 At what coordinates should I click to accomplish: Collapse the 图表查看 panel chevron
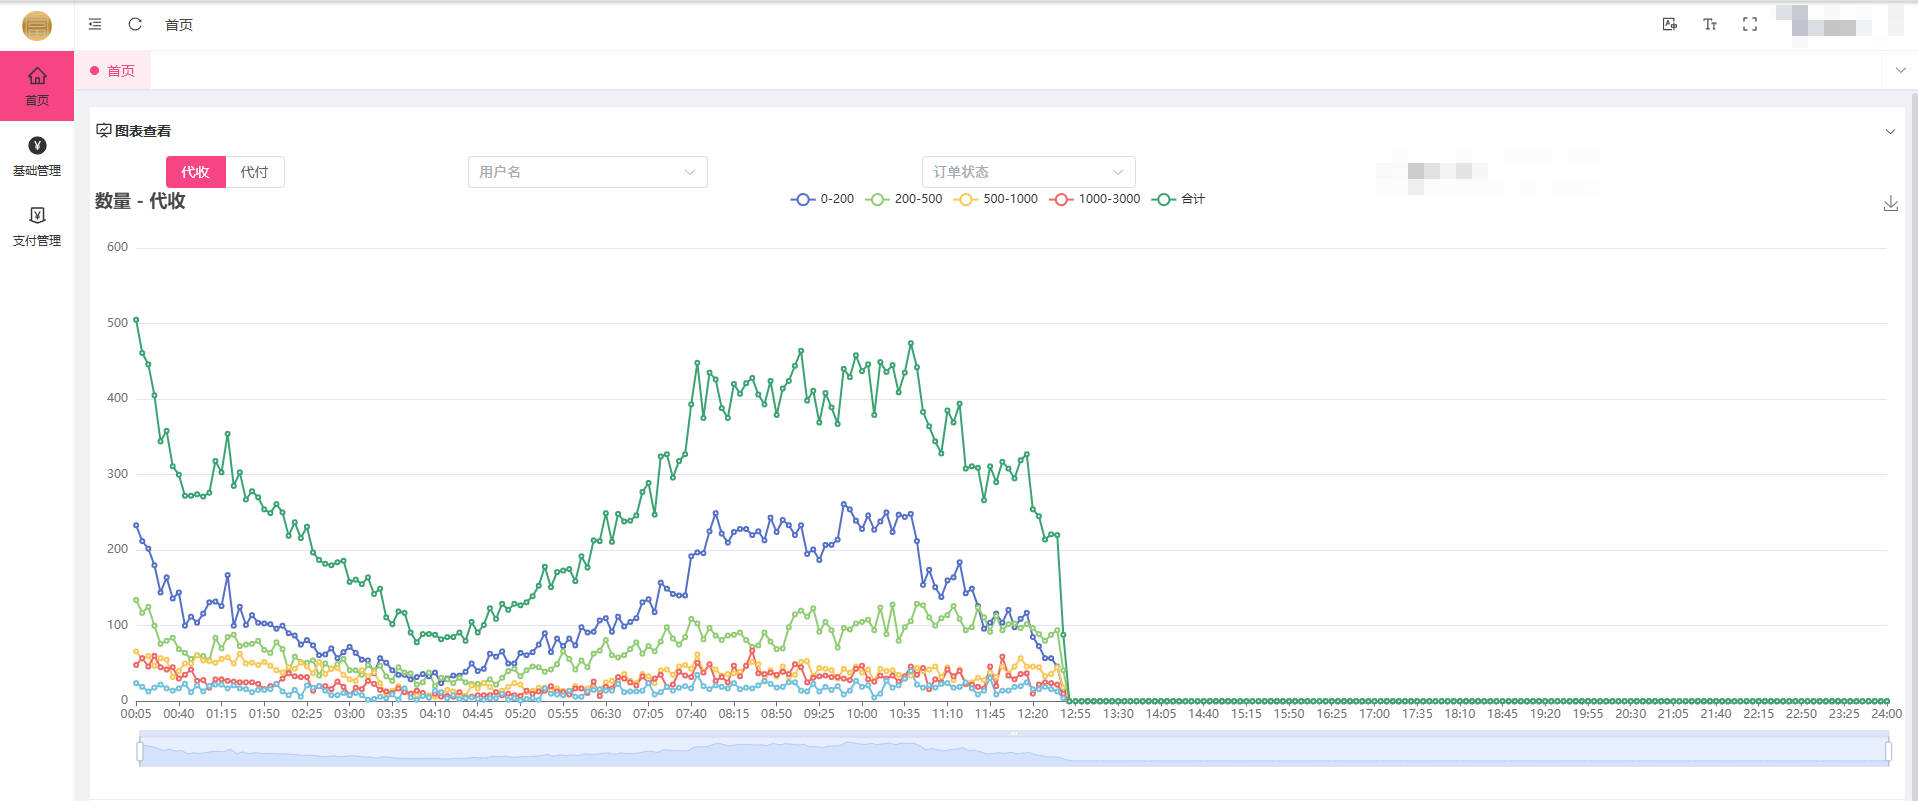point(1890,132)
